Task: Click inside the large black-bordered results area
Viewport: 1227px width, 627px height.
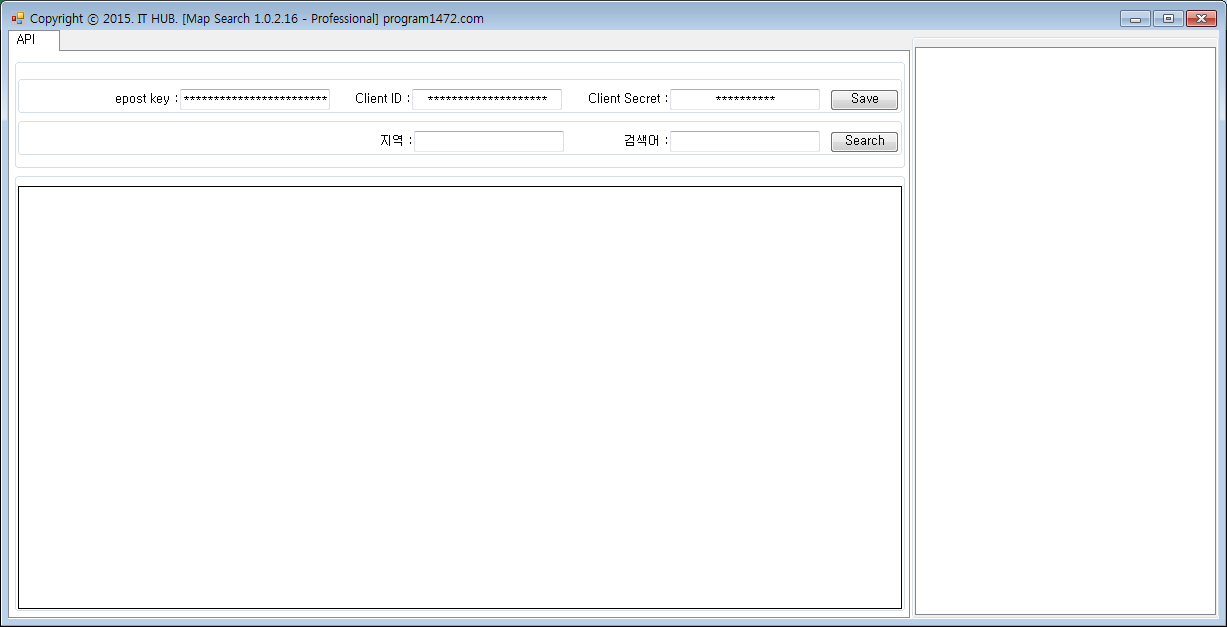Action: (460, 397)
